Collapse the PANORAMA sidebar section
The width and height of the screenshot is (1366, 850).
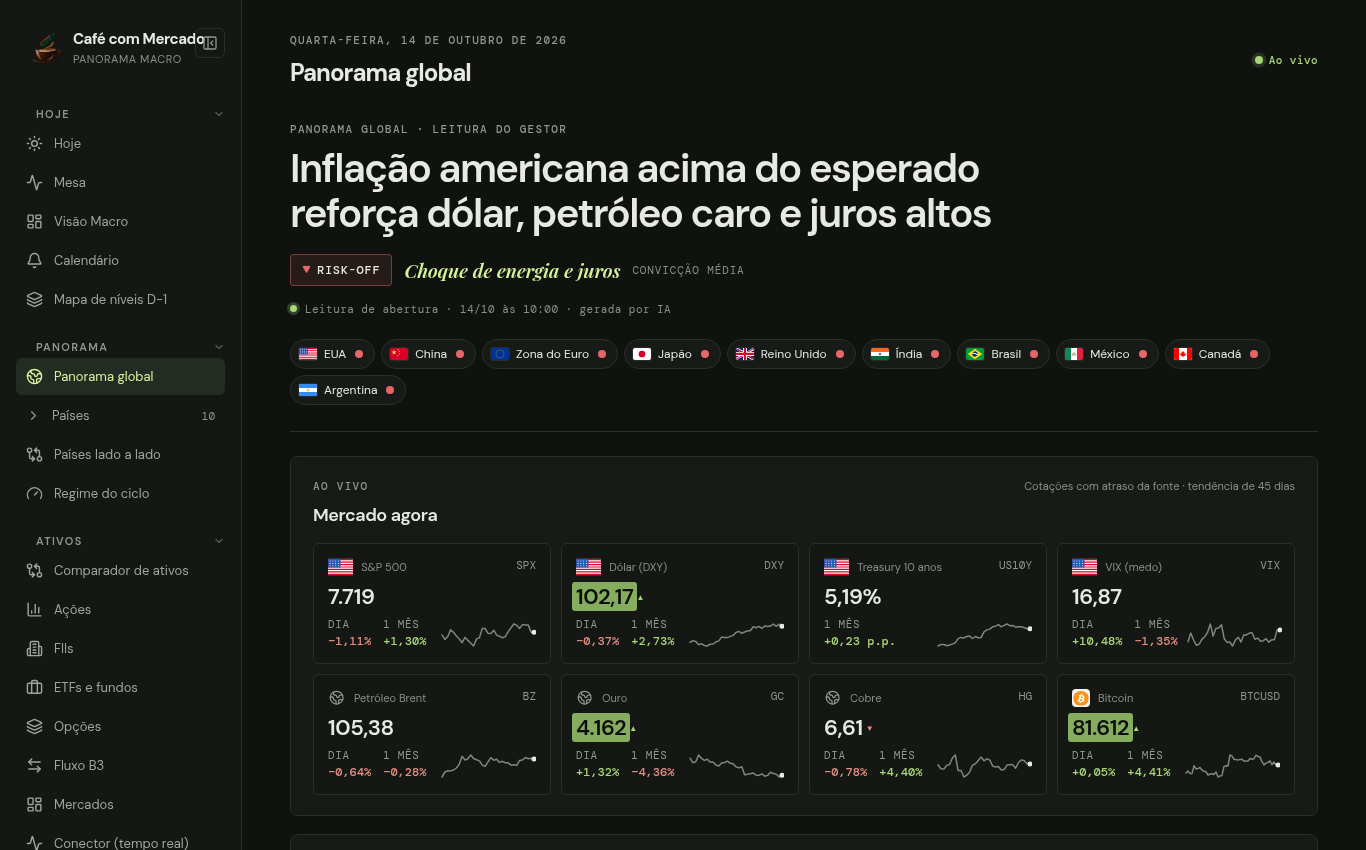point(219,347)
